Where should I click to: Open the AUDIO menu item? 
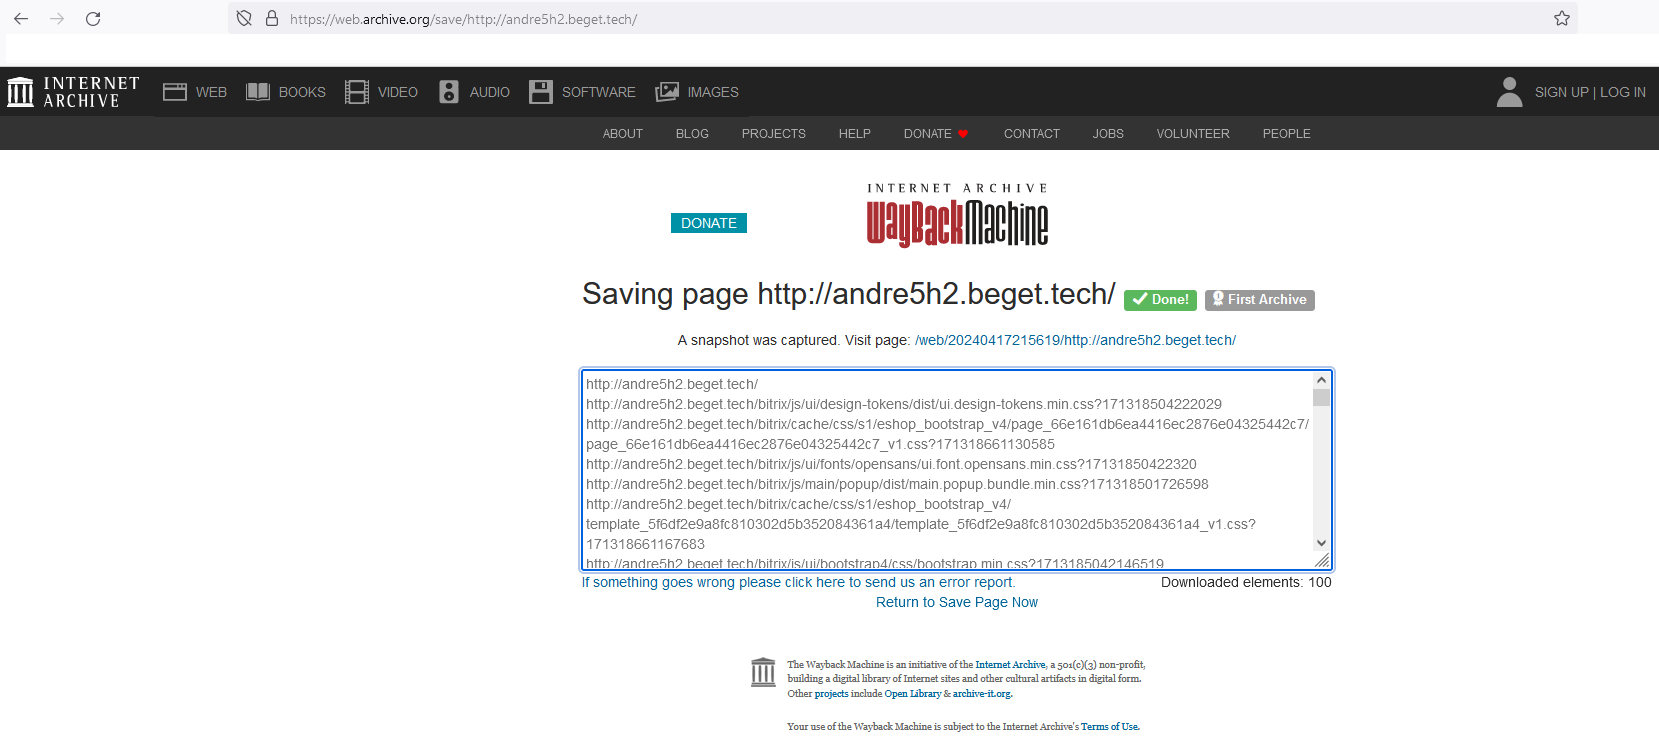[x=490, y=92]
